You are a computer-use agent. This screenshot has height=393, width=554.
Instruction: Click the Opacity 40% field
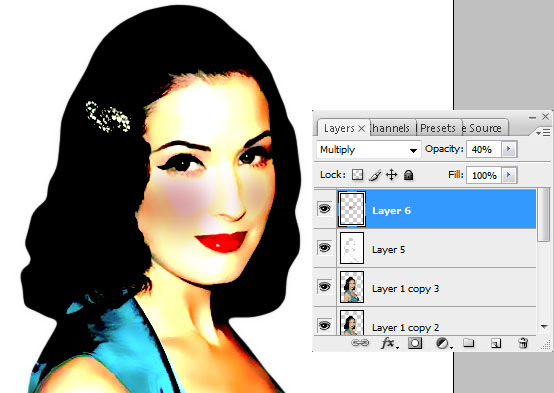click(484, 149)
